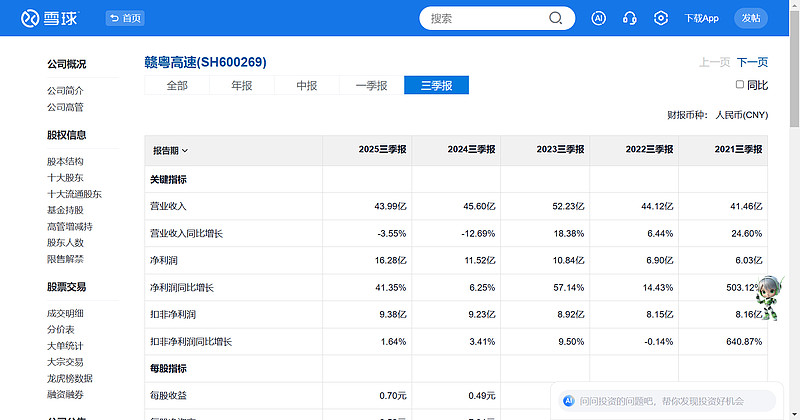The height and width of the screenshot is (420, 800).
Task: Open 龙虎榜数据 in the sidebar
Action: pos(70,378)
